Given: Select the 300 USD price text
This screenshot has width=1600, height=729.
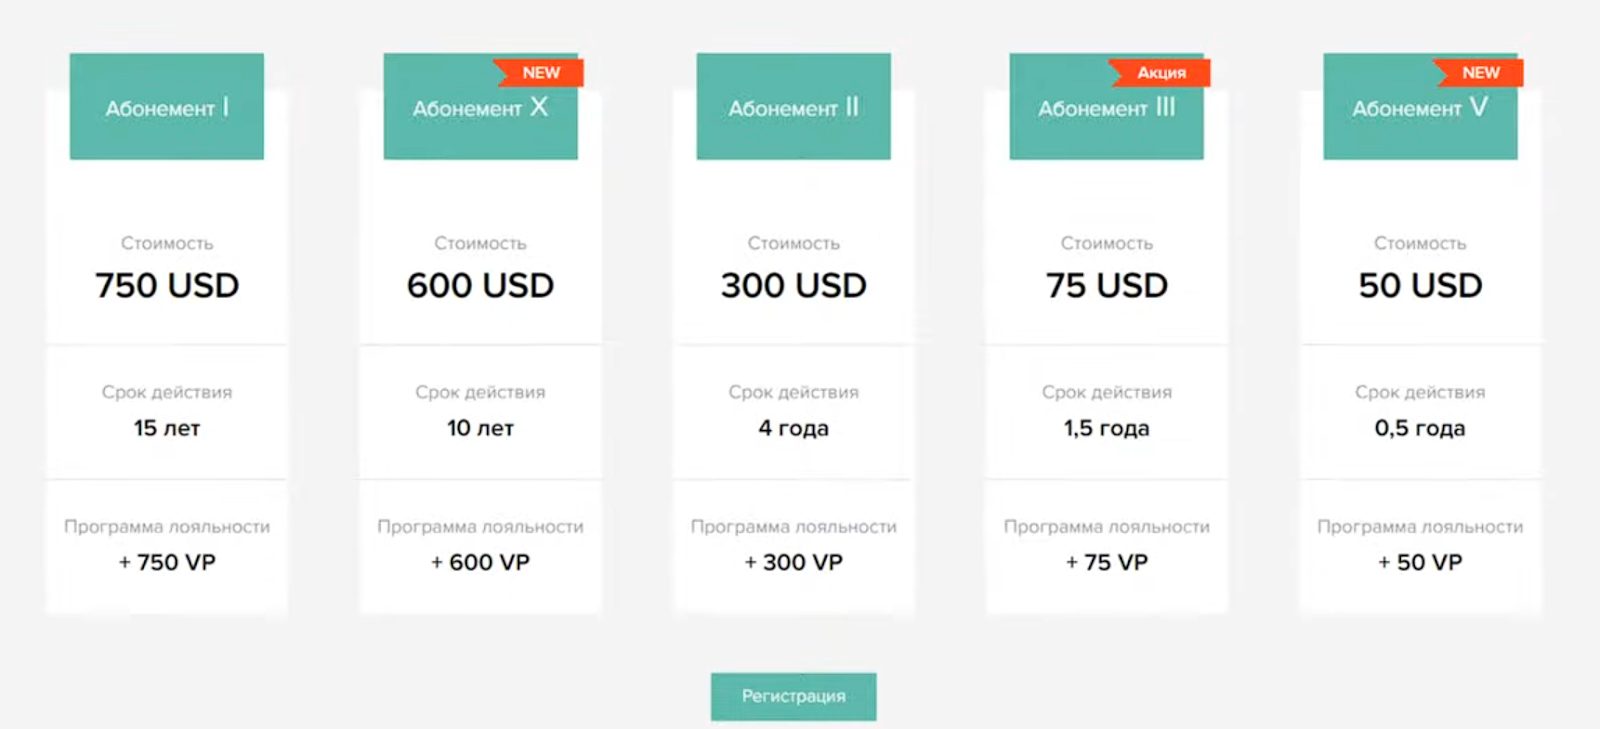Looking at the screenshot, I should [x=793, y=286].
